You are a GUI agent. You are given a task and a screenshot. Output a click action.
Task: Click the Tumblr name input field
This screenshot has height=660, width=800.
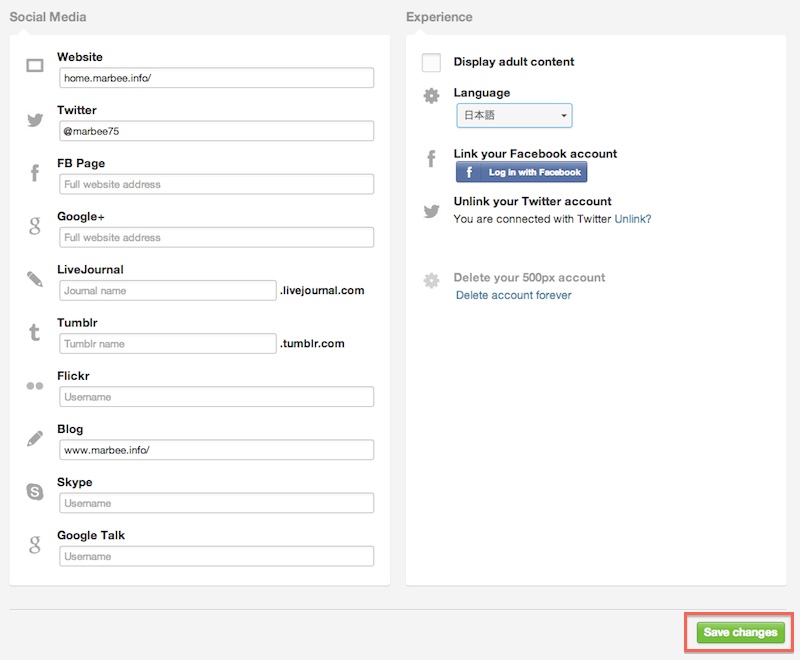(x=167, y=343)
